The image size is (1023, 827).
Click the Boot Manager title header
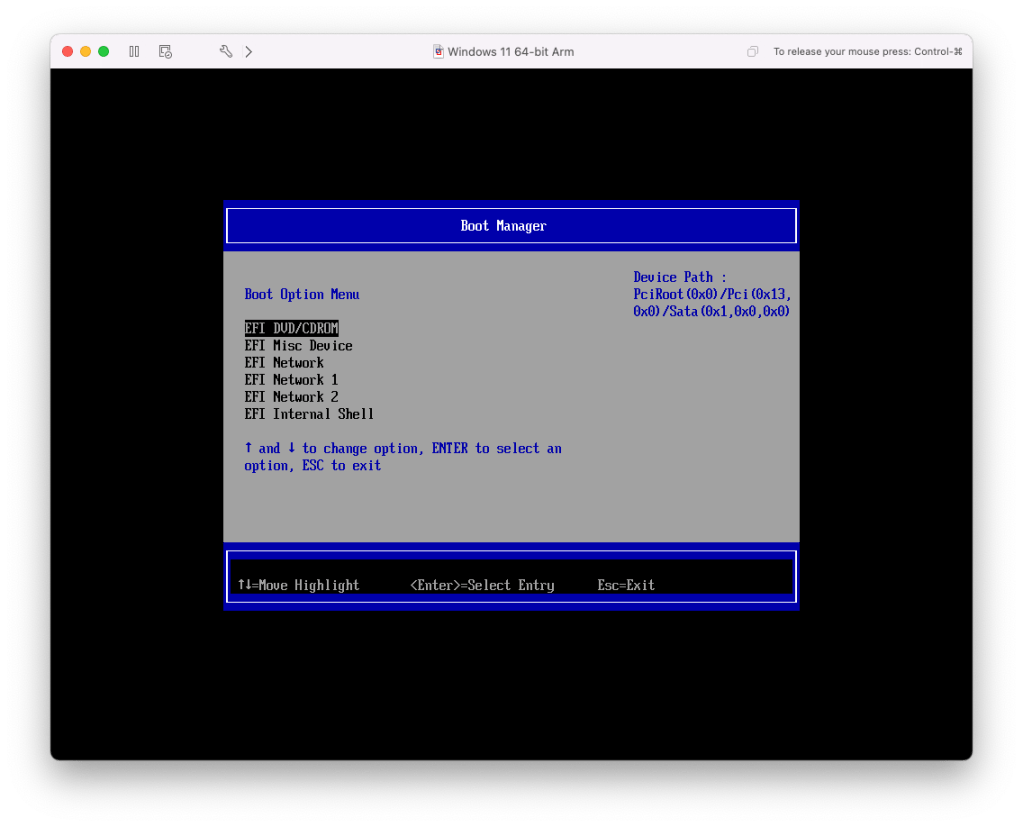503,226
